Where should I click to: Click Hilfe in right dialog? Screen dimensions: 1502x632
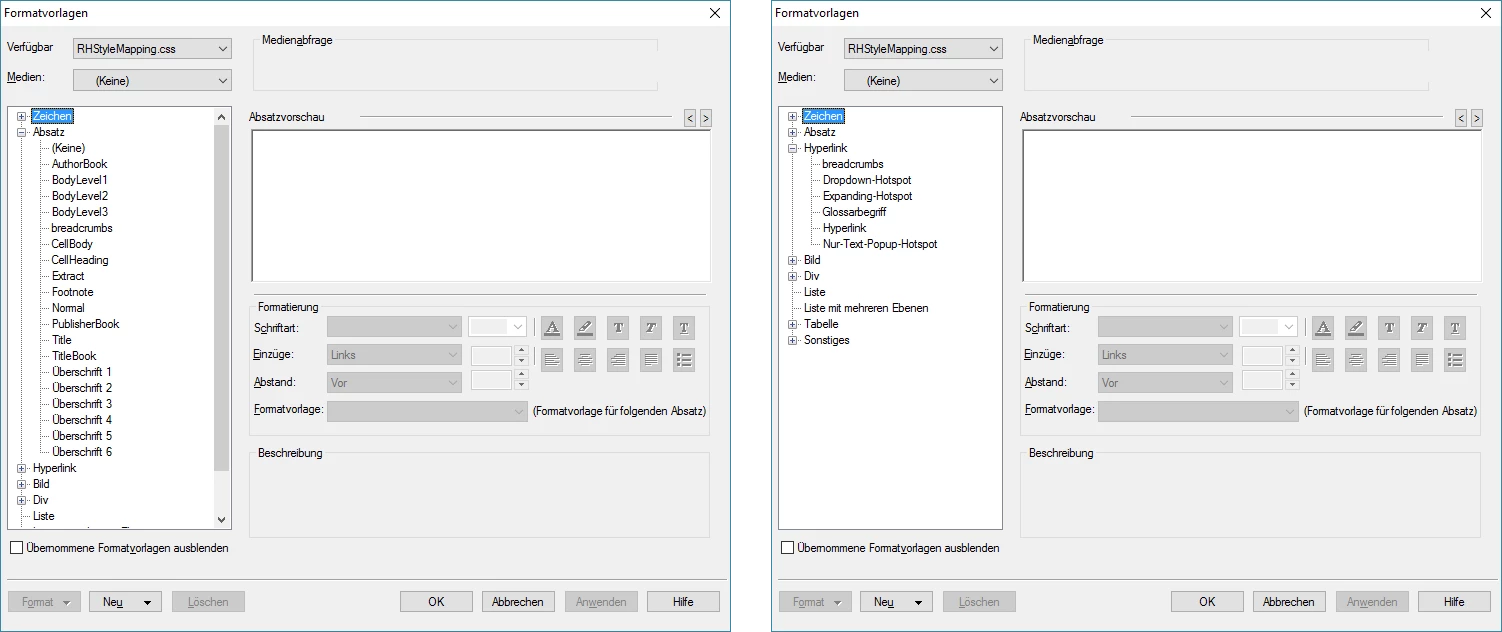[1454, 602]
